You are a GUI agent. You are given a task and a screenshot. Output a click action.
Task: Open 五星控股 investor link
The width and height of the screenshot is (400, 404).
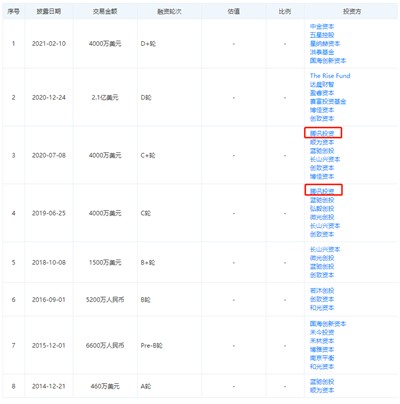(x=322, y=35)
